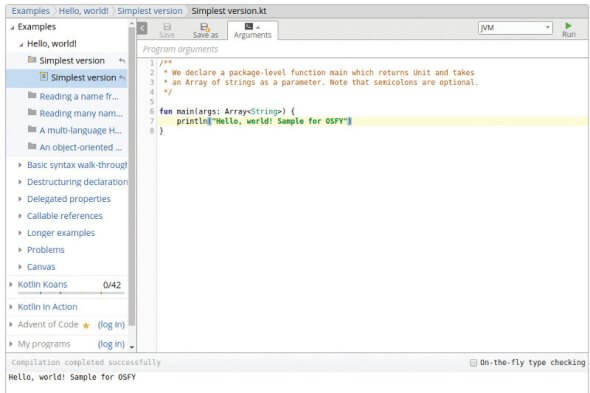Viewport: 590px width, 393px height.
Task: Revert icon beside Simplest version folder
Action: click(x=122, y=60)
